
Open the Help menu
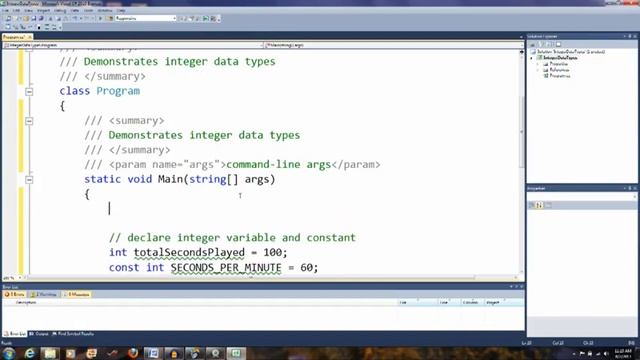click(121, 10)
